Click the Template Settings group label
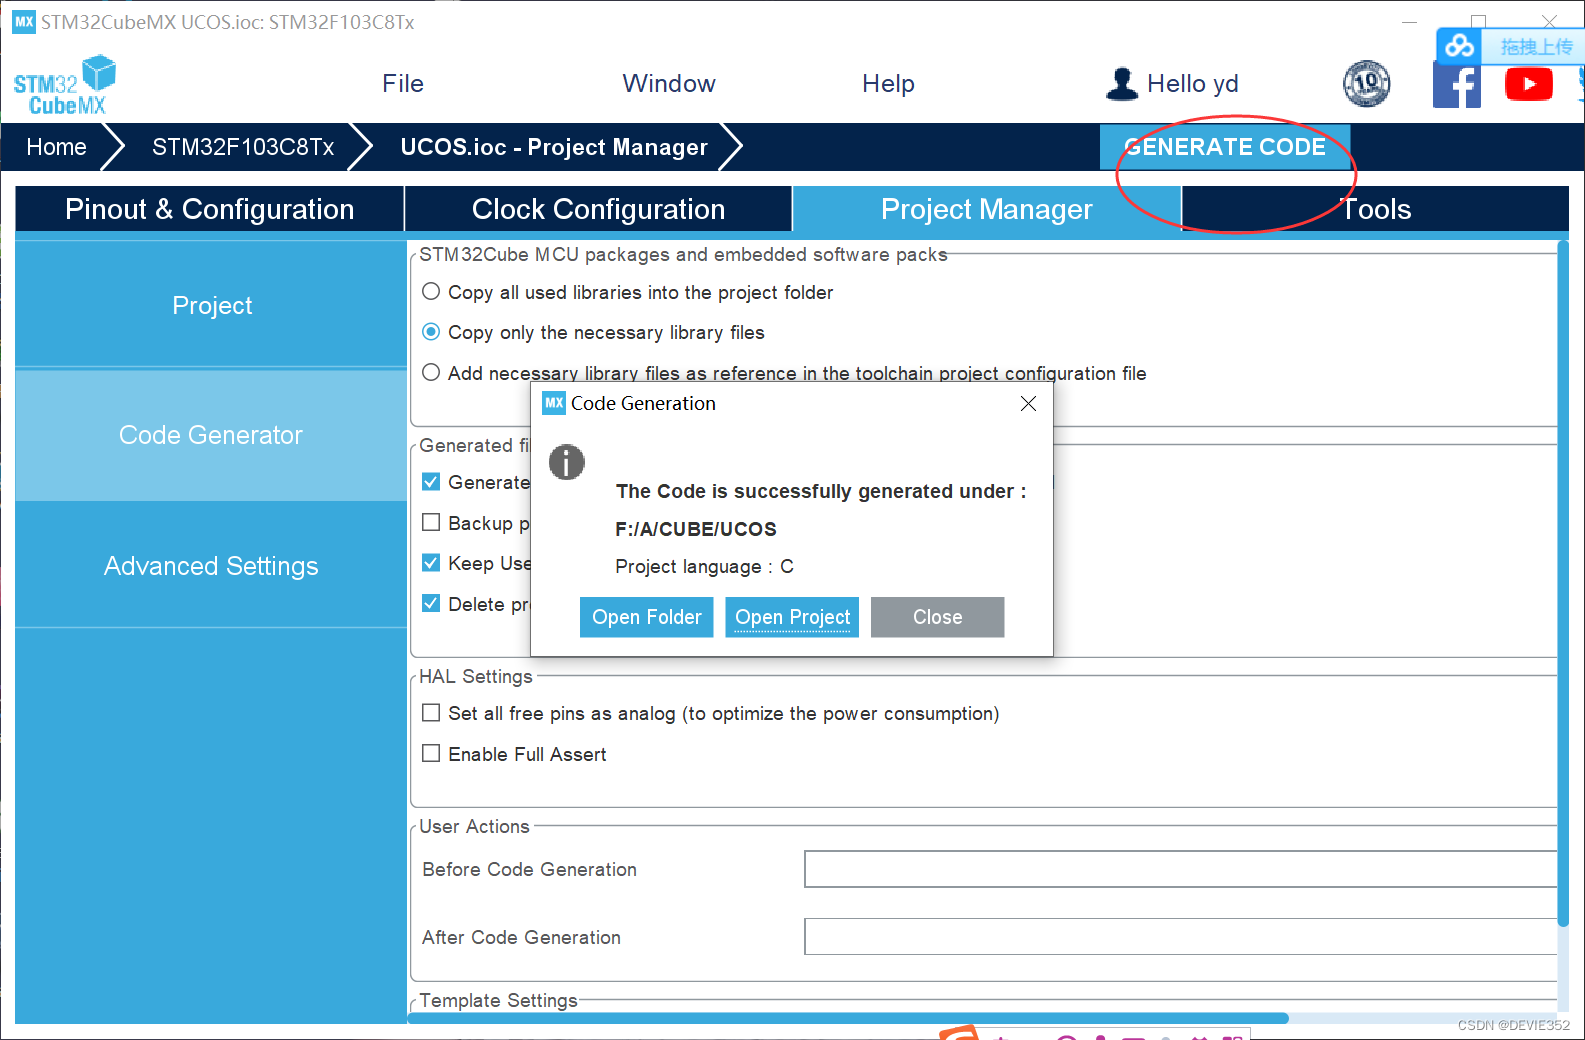The height and width of the screenshot is (1040, 1585). click(498, 1000)
